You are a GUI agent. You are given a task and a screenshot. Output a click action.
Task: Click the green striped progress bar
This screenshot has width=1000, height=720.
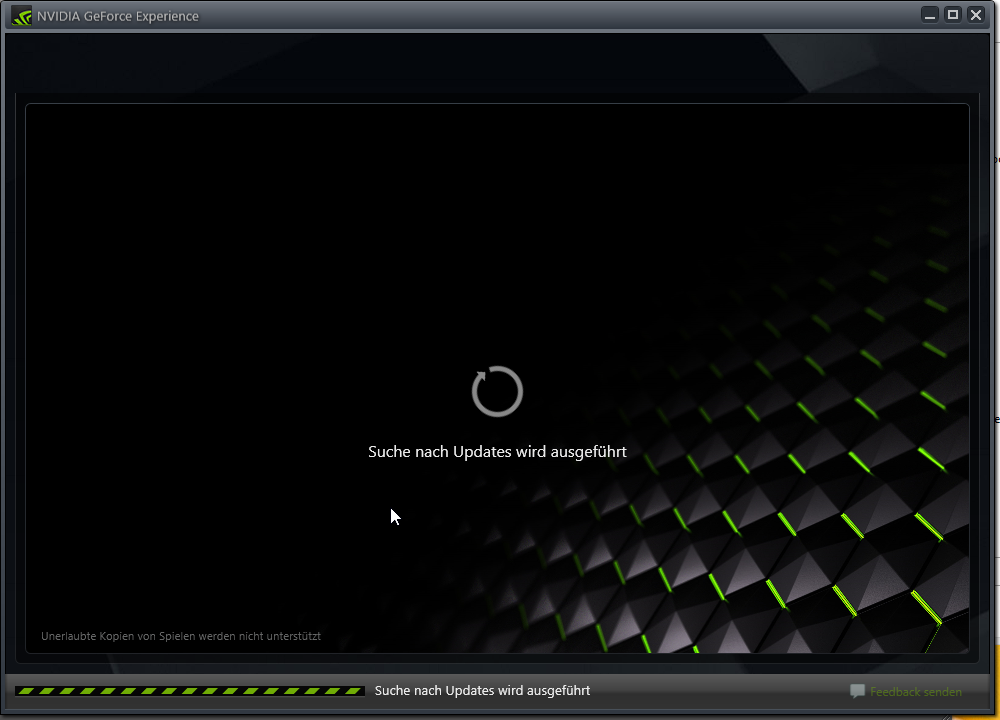[x=190, y=691]
